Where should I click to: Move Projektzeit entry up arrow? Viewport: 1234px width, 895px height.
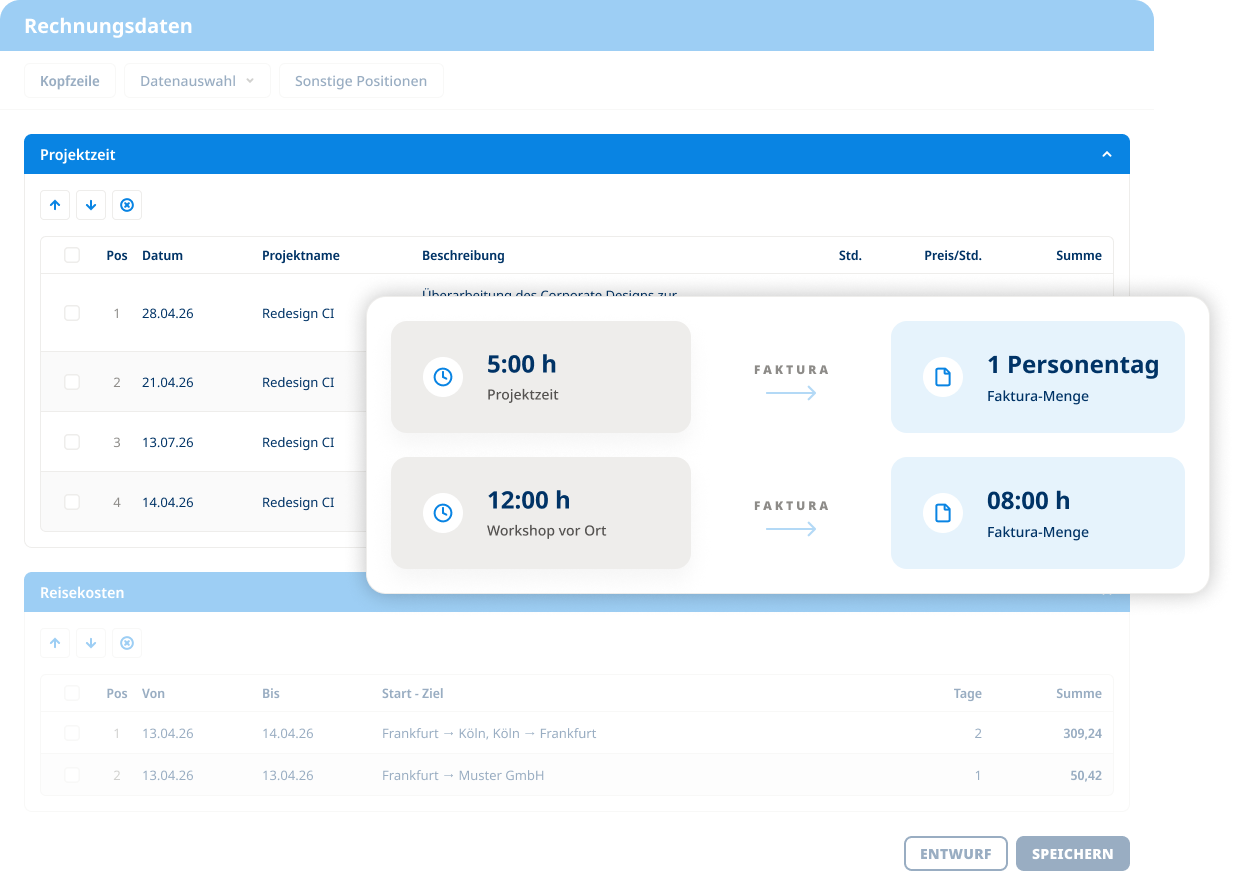55,205
